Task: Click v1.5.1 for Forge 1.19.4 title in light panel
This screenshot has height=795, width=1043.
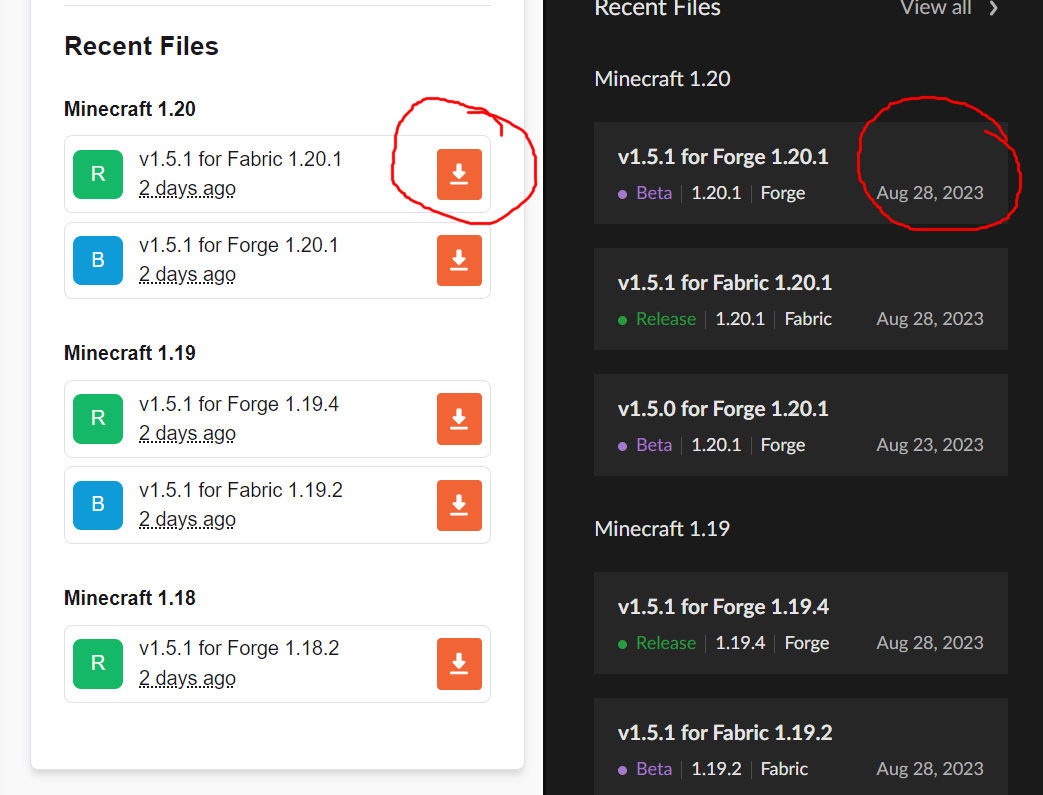Action: 239,404
